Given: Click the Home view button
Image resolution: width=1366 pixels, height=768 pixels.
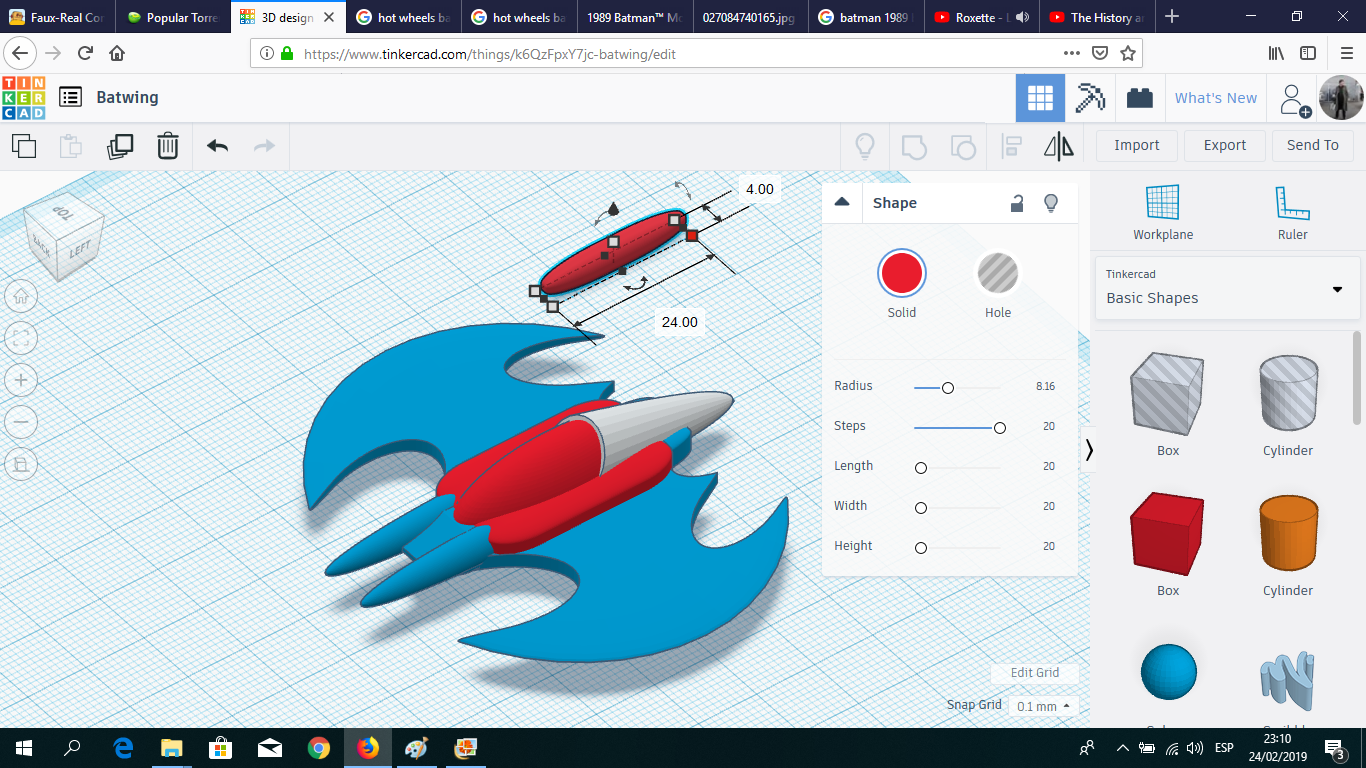Looking at the screenshot, I should pyautogui.click(x=21, y=296).
